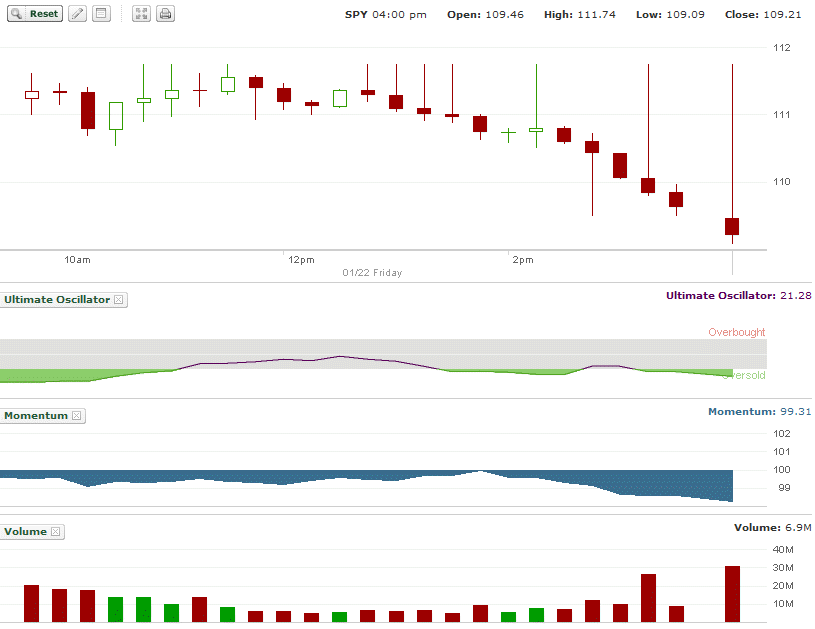Open the chart settings panel icon

101,14
